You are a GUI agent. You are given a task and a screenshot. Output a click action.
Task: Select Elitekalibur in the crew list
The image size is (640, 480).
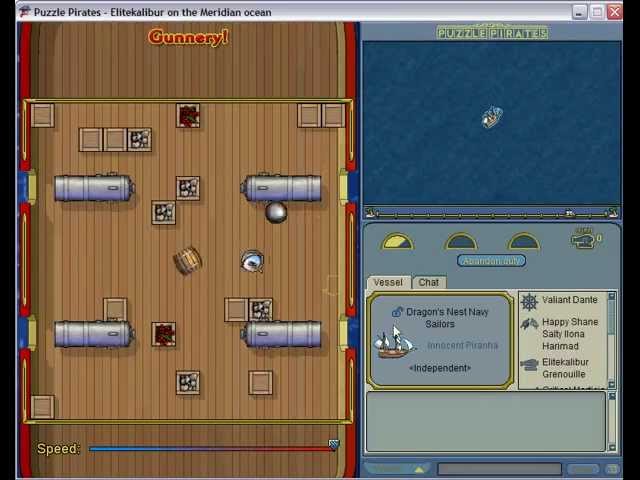click(565, 362)
